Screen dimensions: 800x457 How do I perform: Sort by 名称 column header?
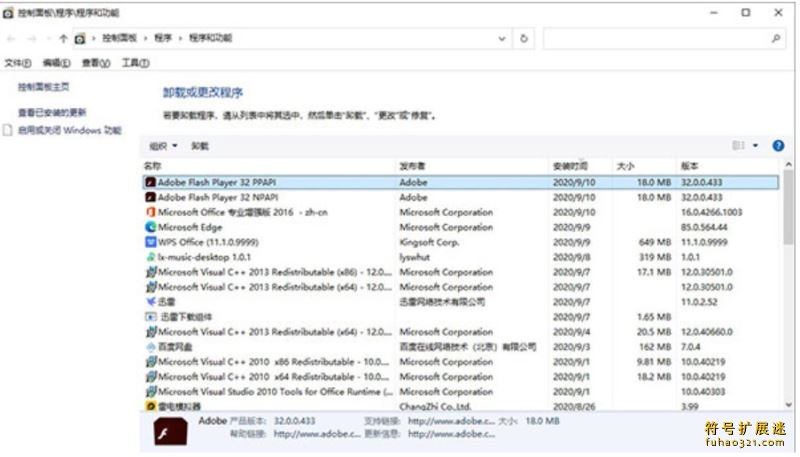pyautogui.click(x=153, y=166)
